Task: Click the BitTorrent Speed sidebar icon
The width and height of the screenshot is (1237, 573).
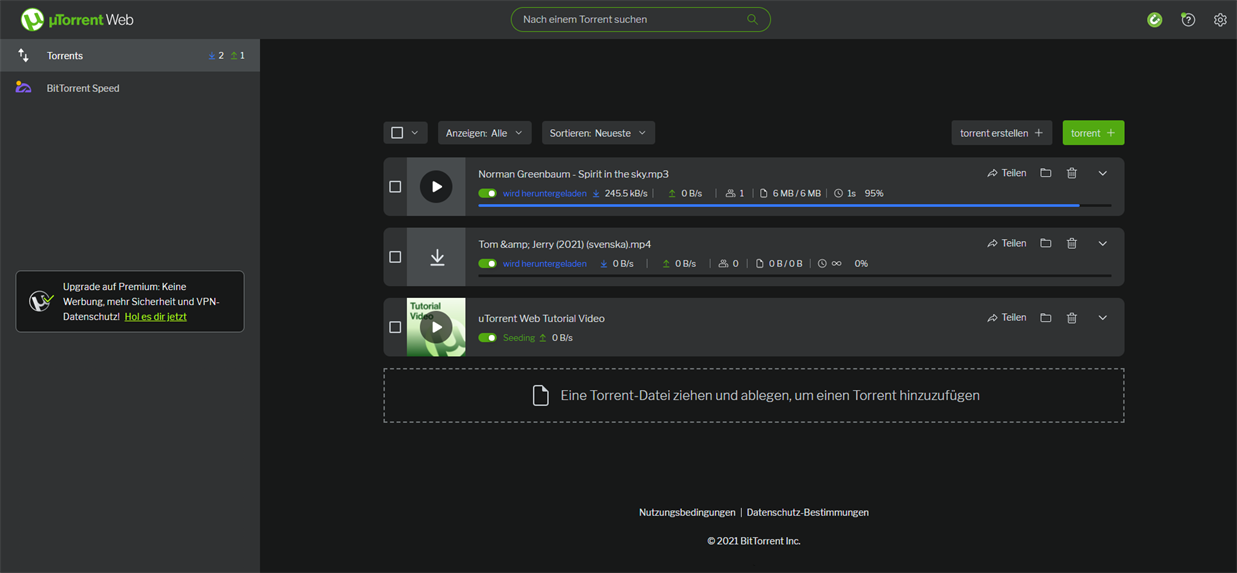Action: (x=23, y=88)
